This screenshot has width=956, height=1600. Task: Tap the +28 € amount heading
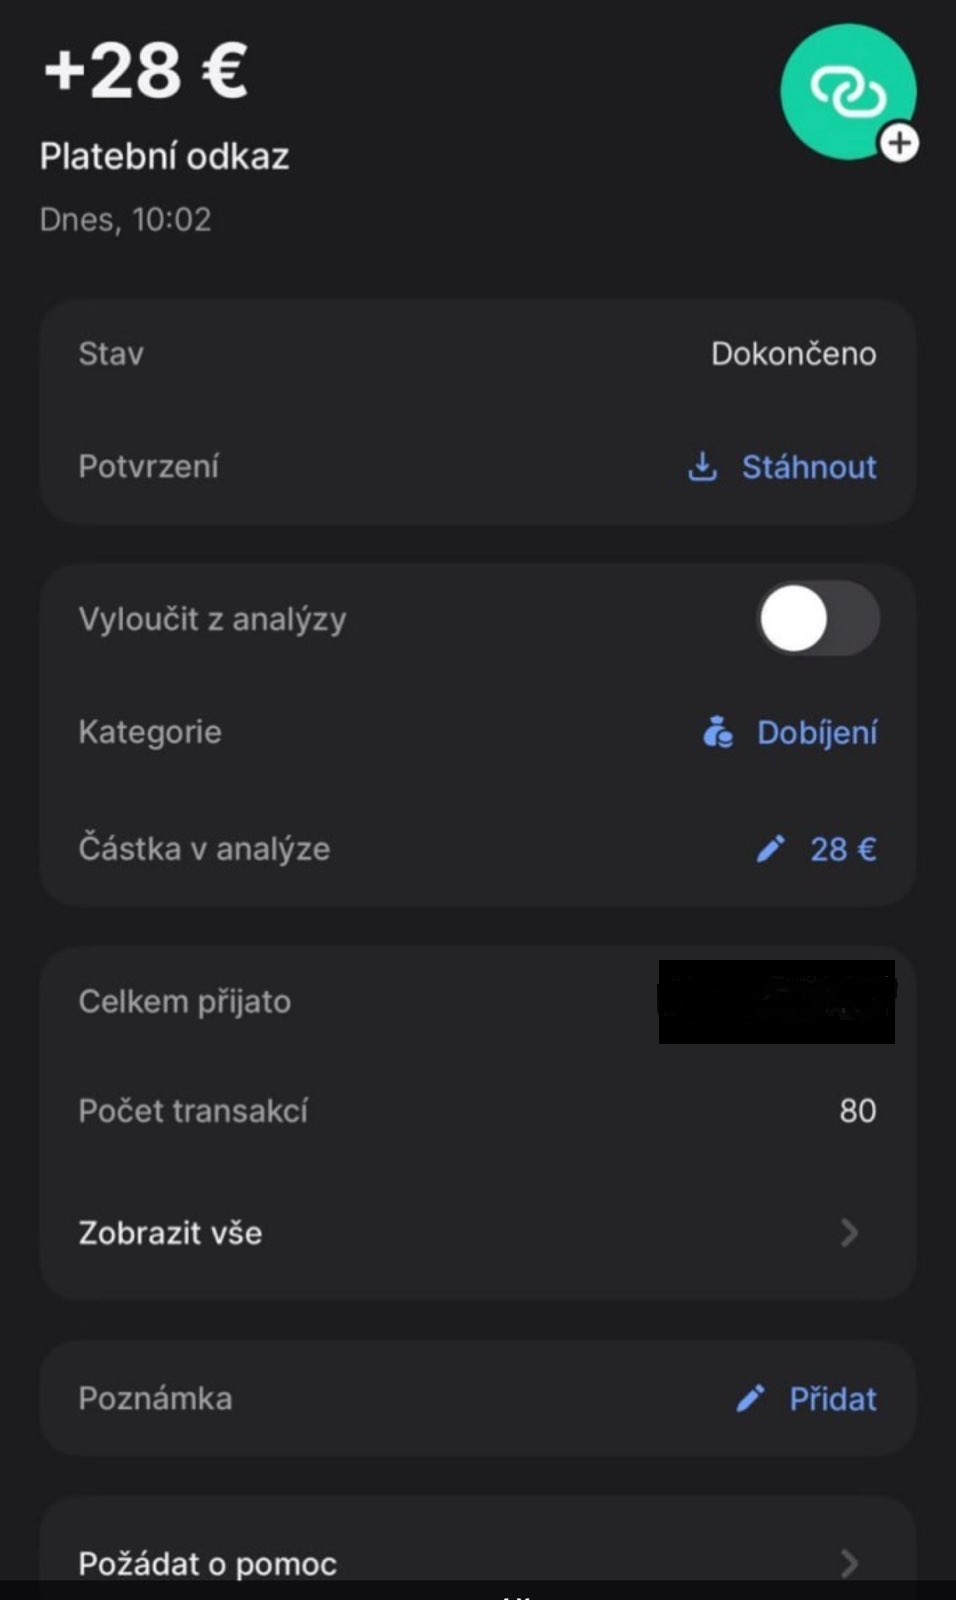point(146,71)
